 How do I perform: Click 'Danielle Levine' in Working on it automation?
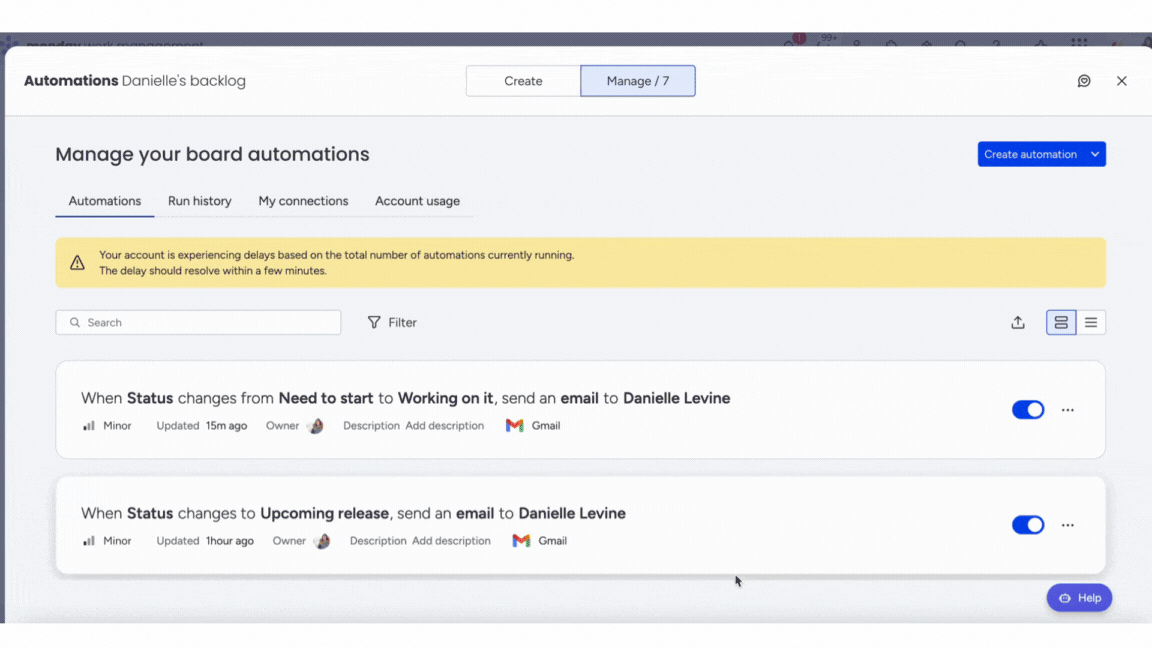(x=677, y=398)
